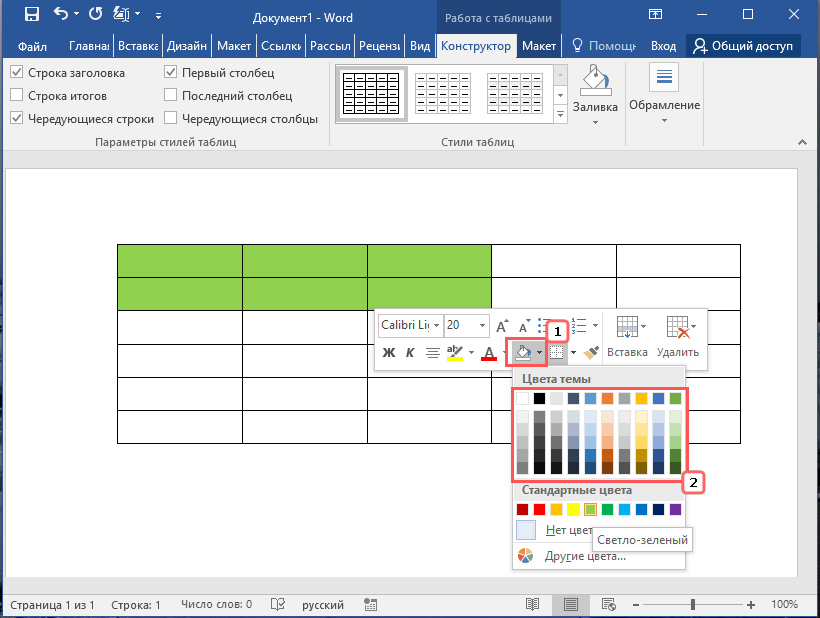Toggle italic (К) in the mini toolbar
This screenshot has height=618, width=820.
(x=410, y=352)
